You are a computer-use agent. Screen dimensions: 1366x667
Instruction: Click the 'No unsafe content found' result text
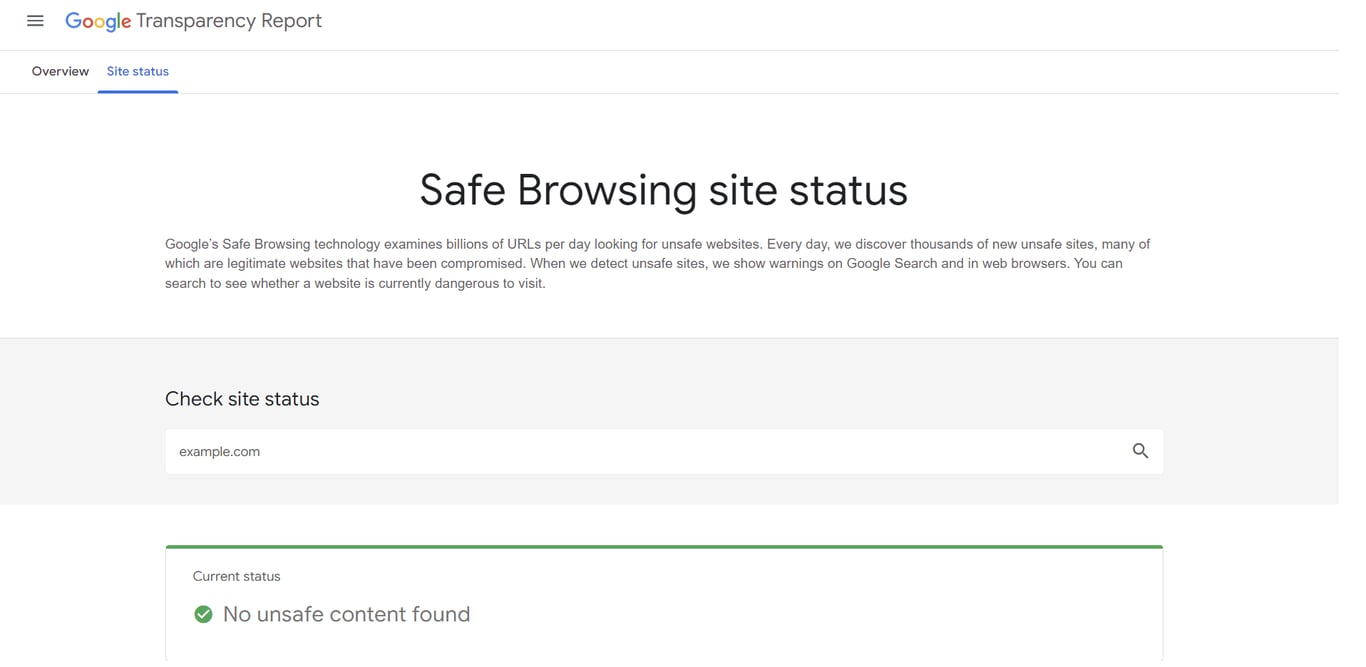tap(346, 614)
